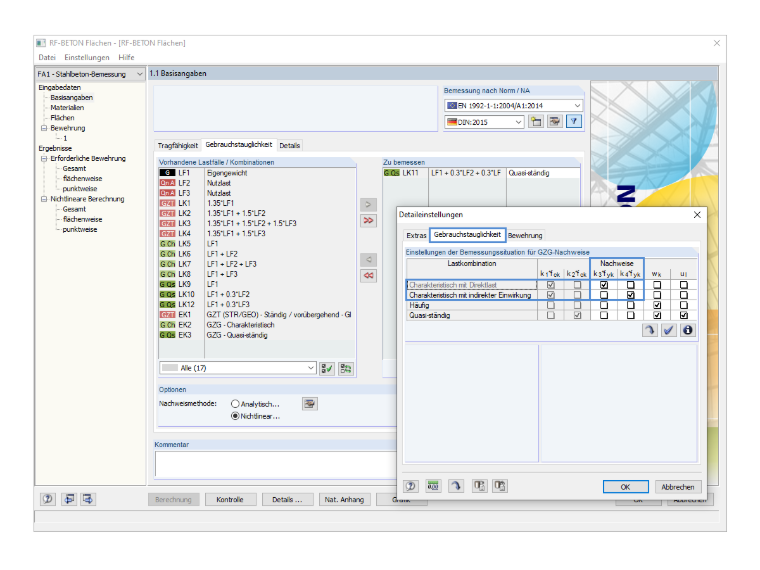
Task: Toggle the k2*fck checkbox in the Quasi-ständig row
Action: 577,316
